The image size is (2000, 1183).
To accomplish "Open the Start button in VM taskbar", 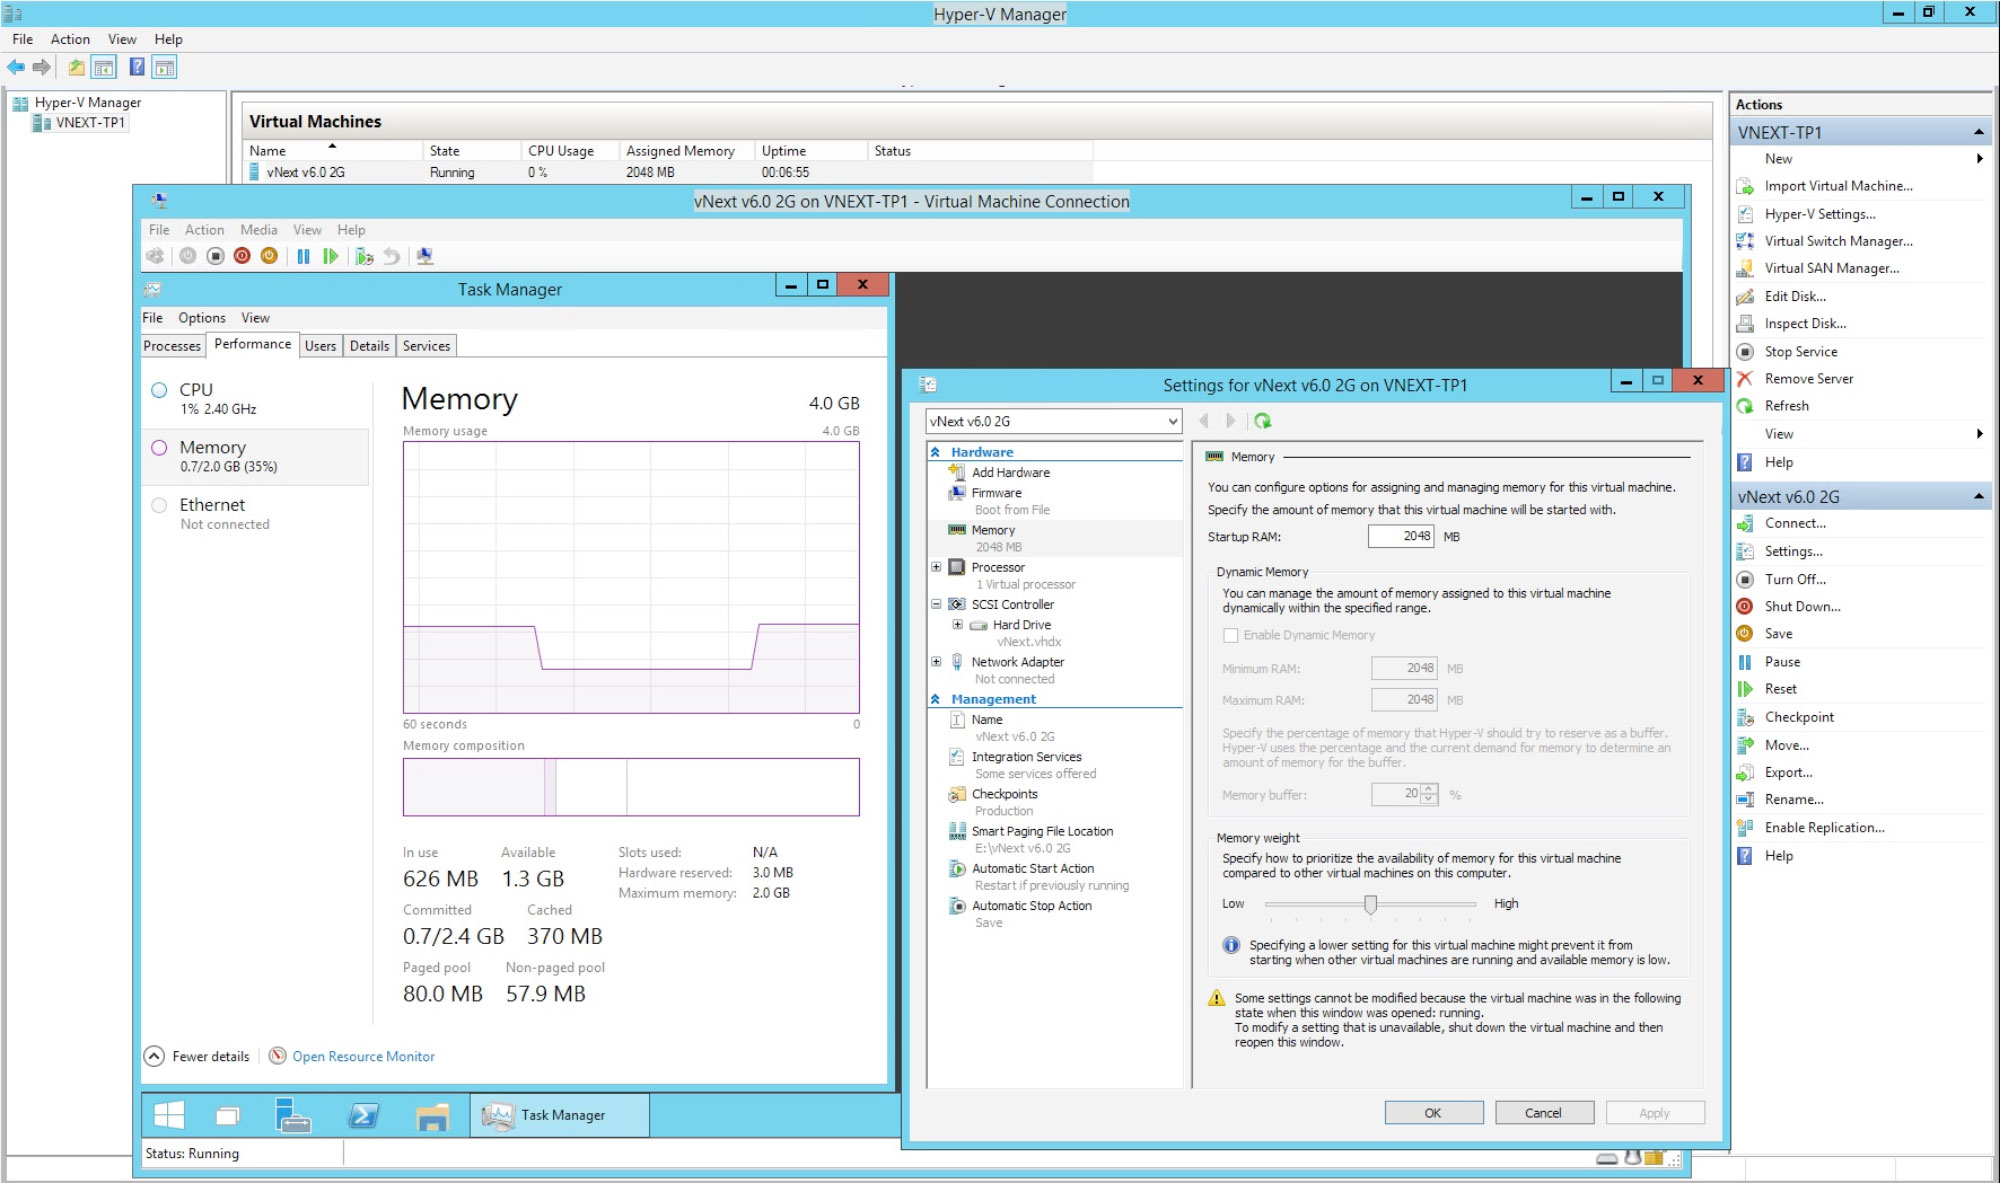I will [x=169, y=1115].
